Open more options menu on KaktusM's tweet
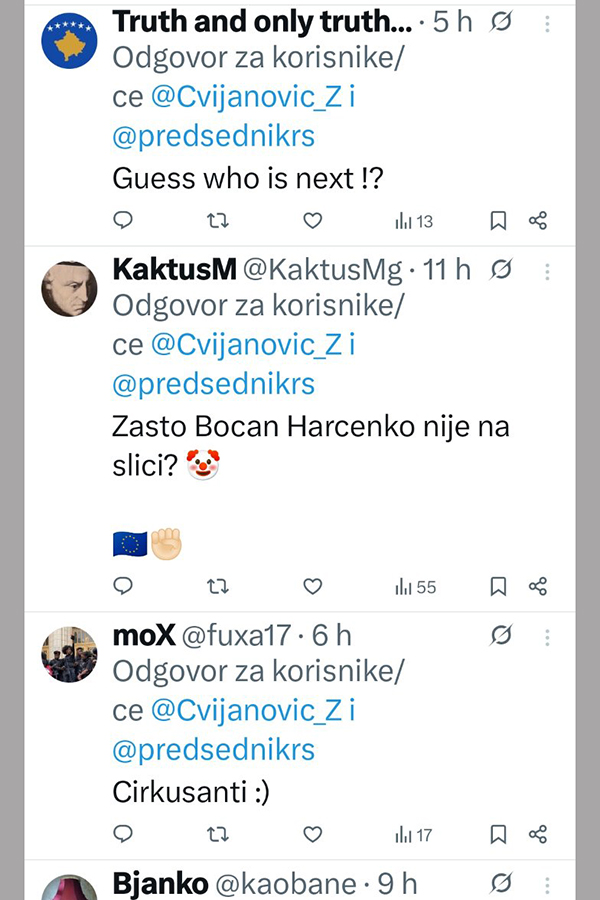600x900 pixels. [x=547, y=269]
